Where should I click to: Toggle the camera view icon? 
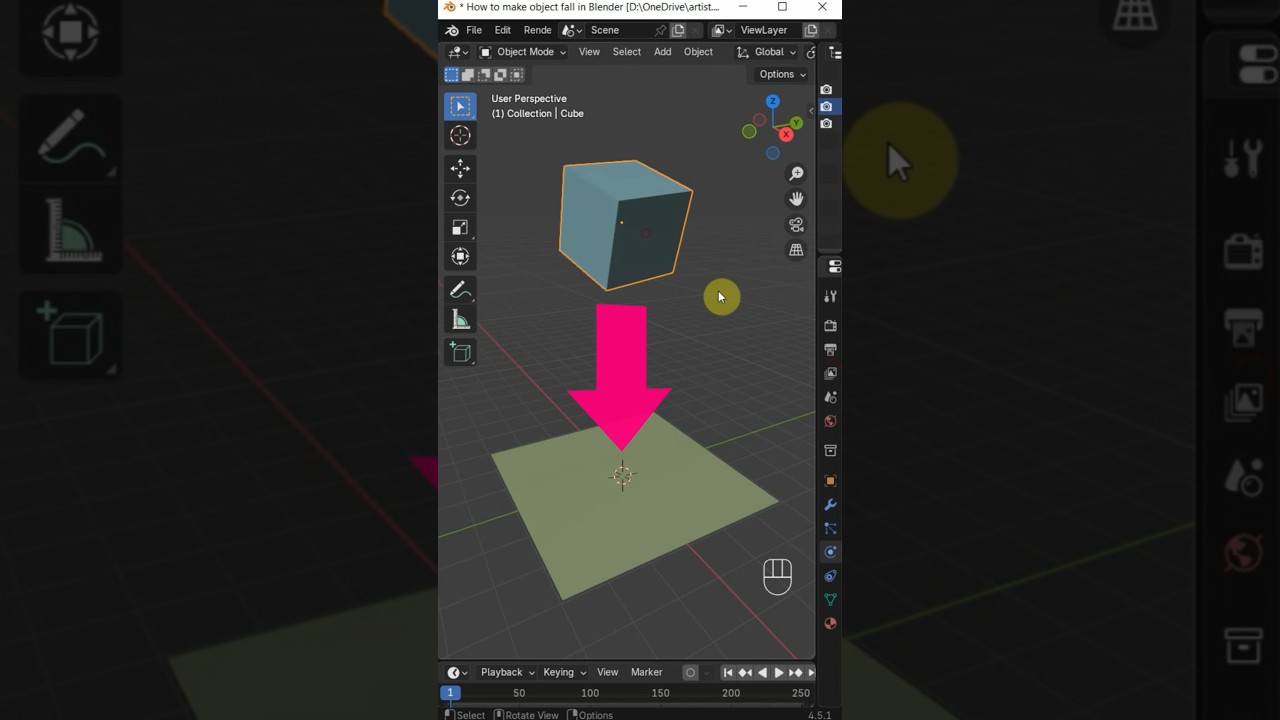pos(796,225)
